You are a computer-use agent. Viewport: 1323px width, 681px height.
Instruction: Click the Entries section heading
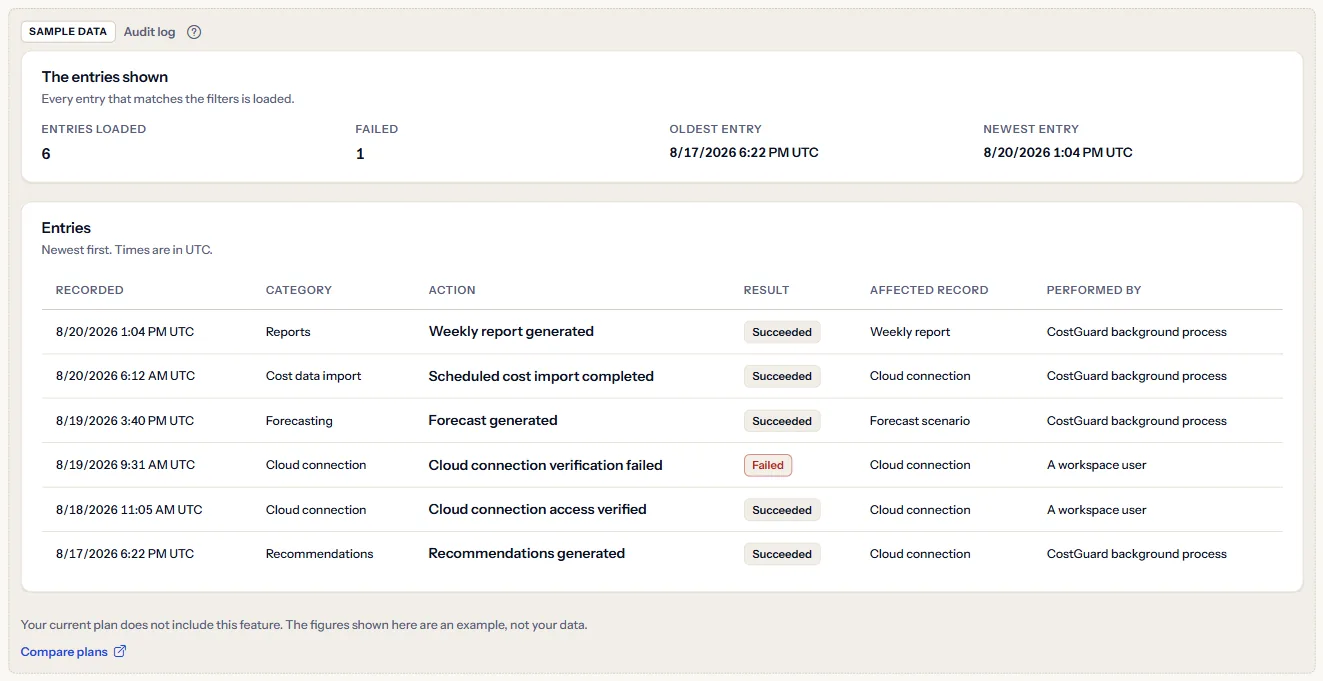click(66, 228)
